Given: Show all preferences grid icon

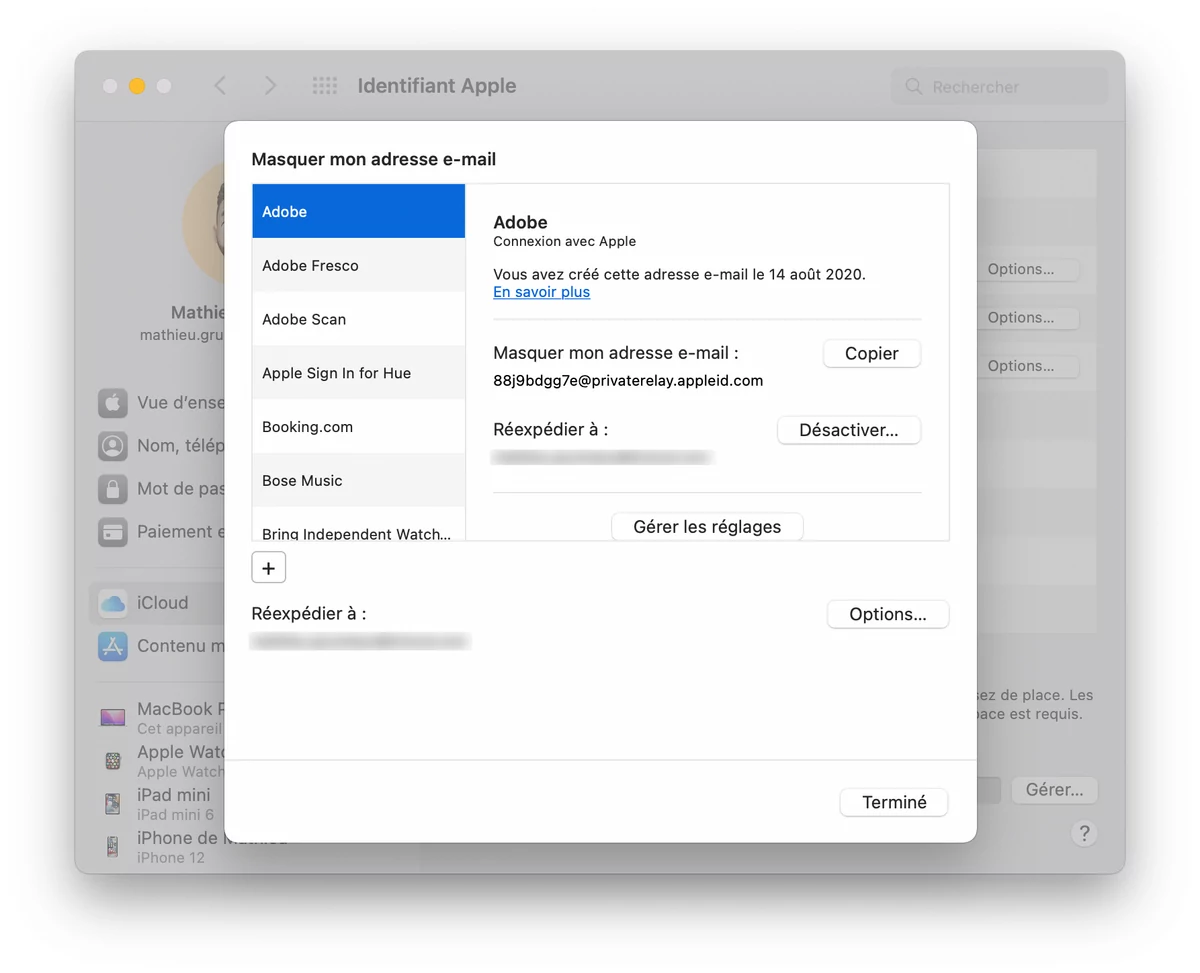Looking at the screenshot, I should click(325, 86).
